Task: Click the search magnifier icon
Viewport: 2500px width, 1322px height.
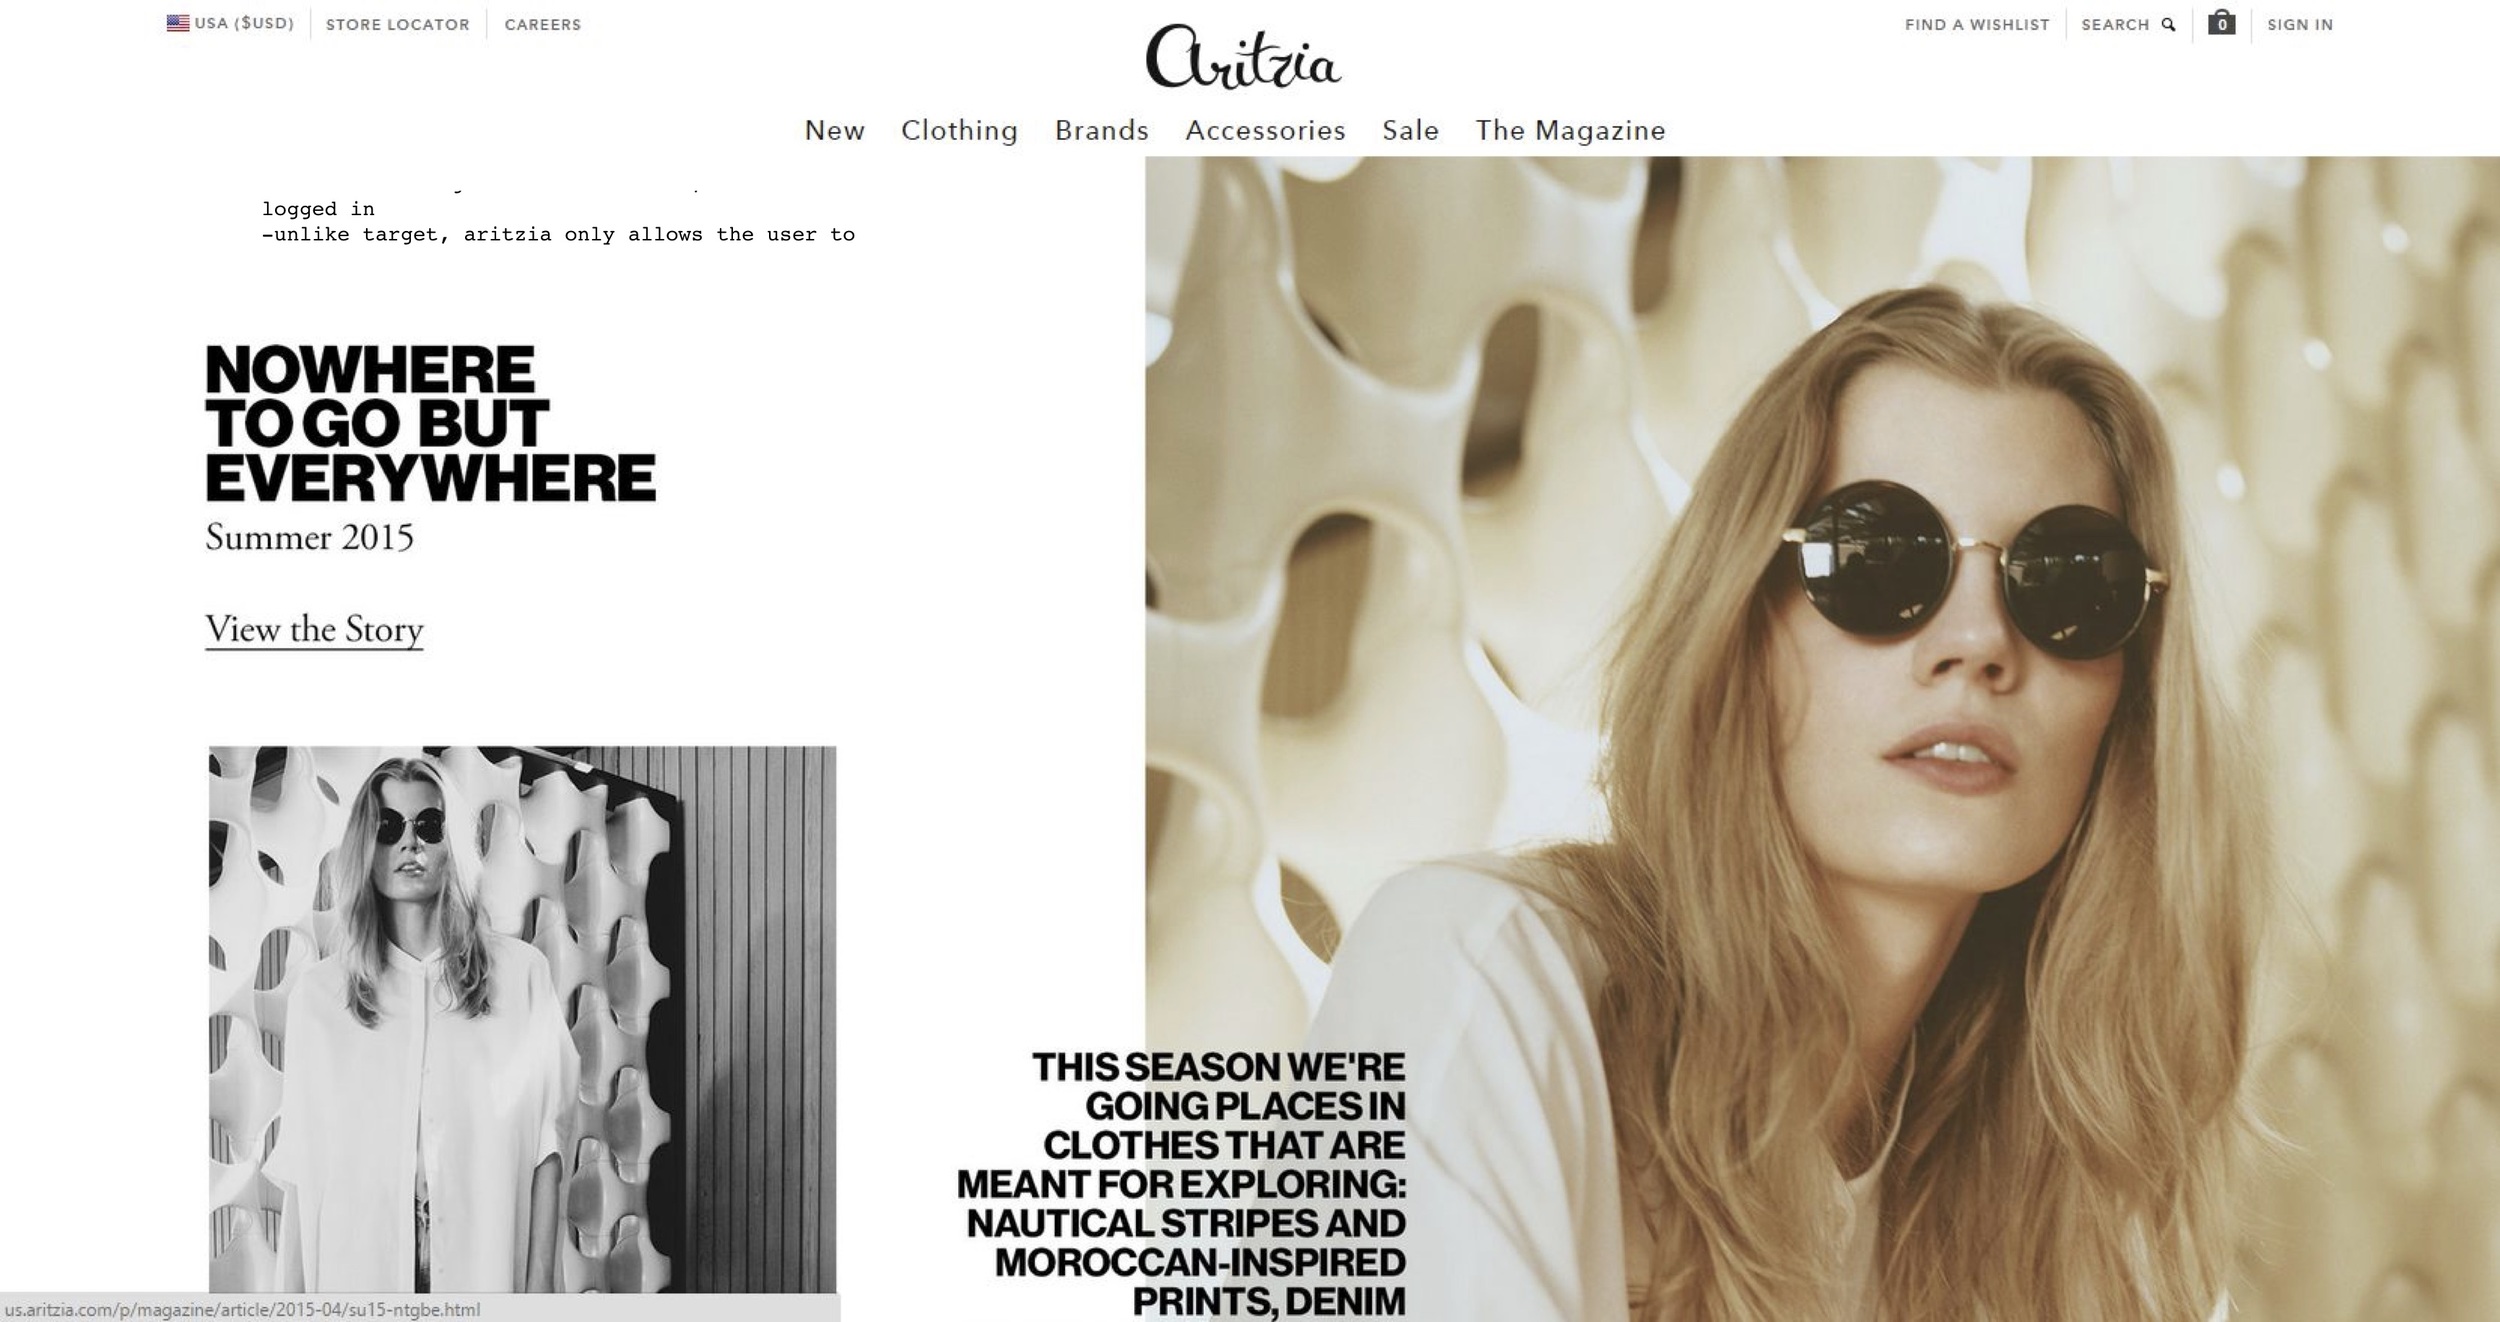Action: click(x=2168, y=24)
